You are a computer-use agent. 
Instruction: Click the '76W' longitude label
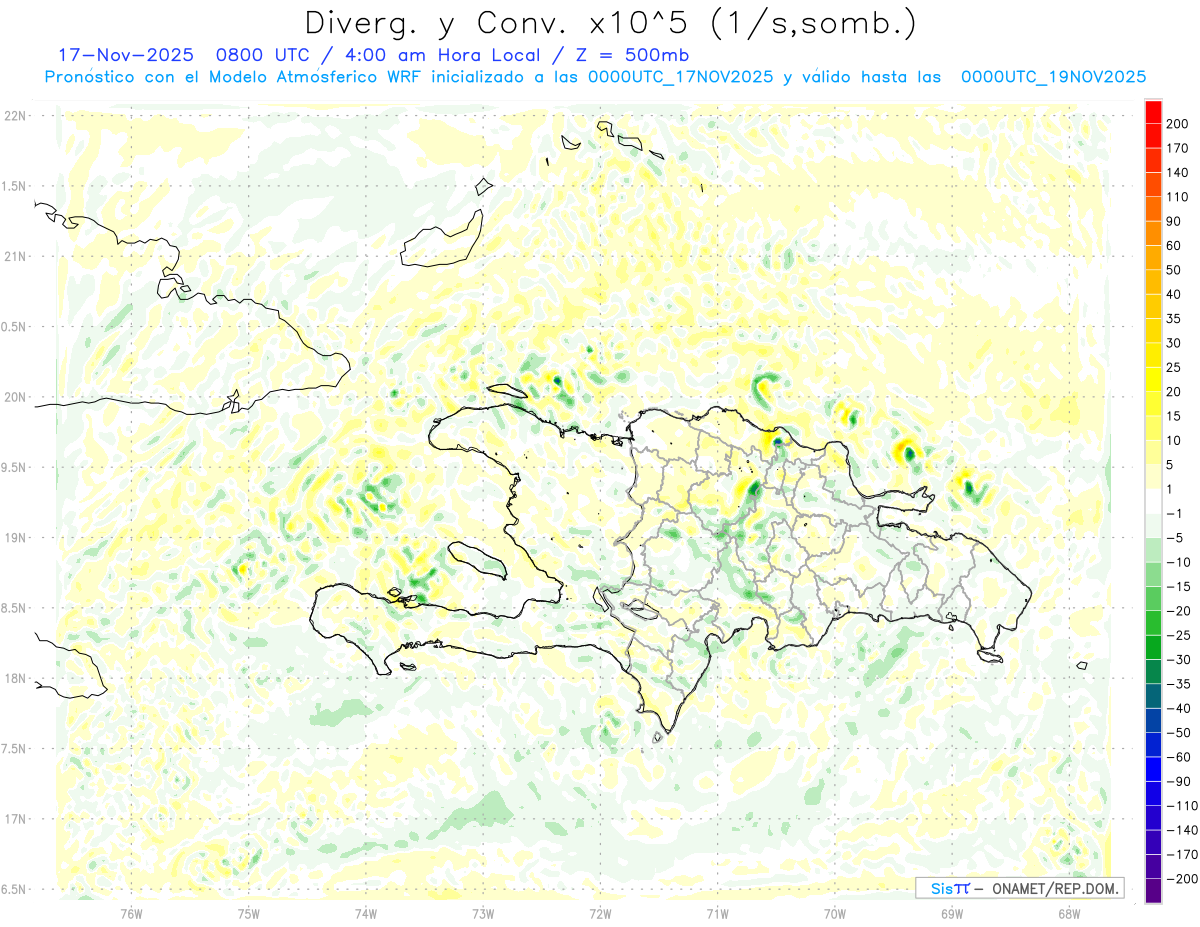[x=131, y=913]
